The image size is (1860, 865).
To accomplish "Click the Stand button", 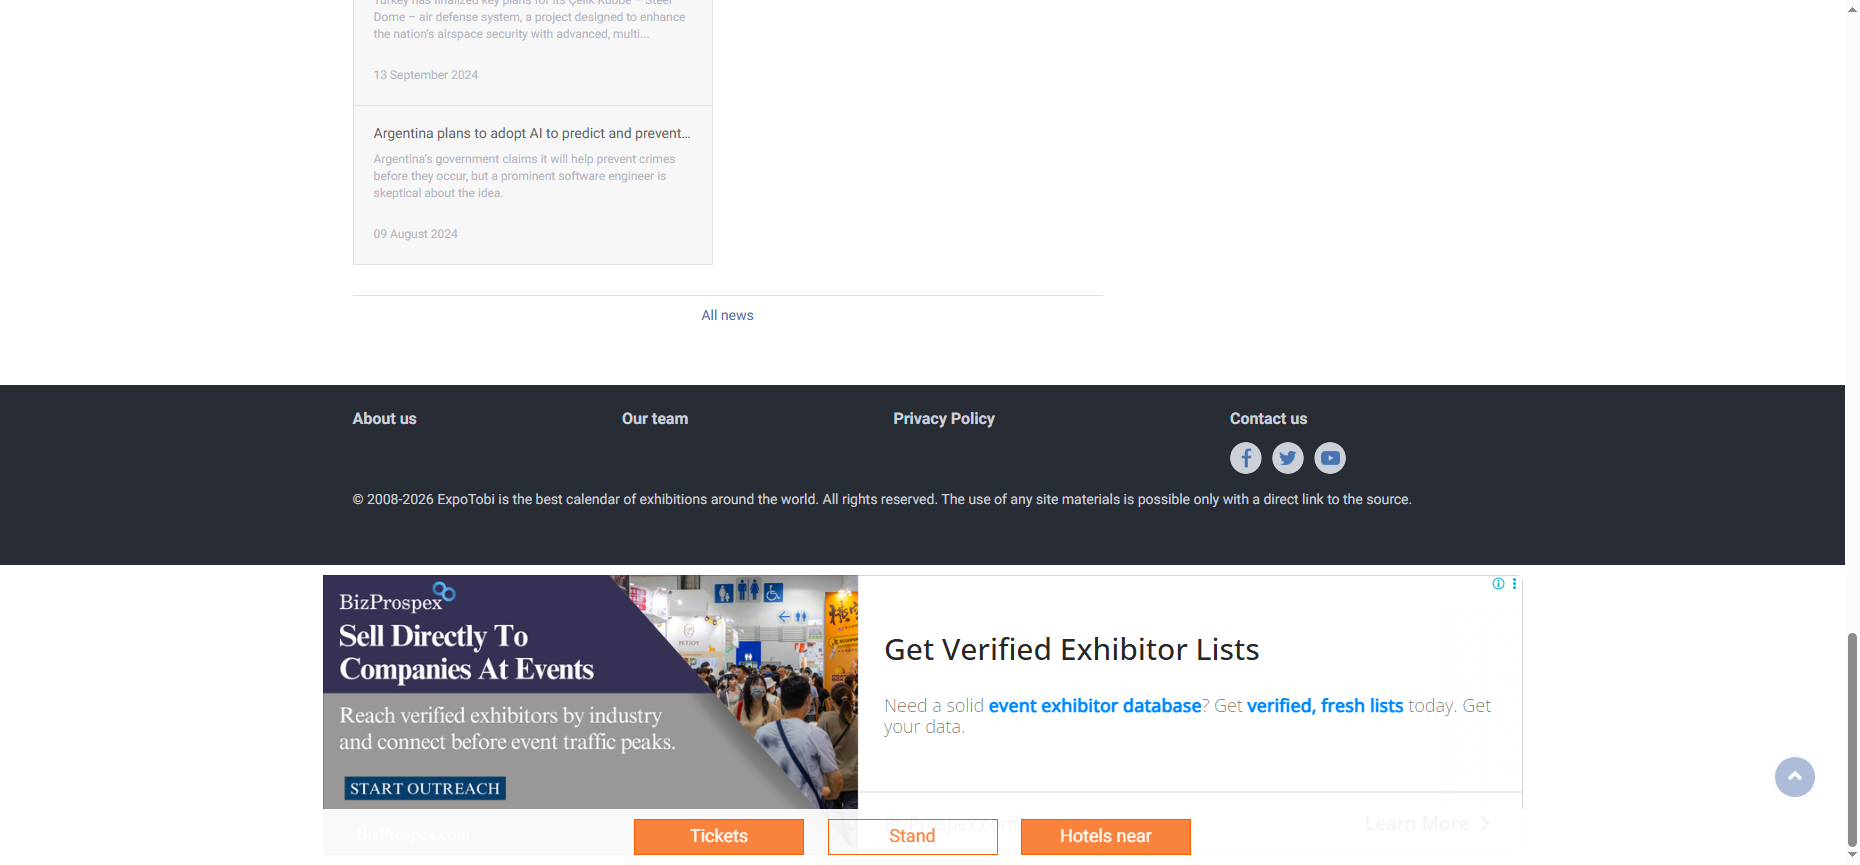I will [x=913, y=837].
